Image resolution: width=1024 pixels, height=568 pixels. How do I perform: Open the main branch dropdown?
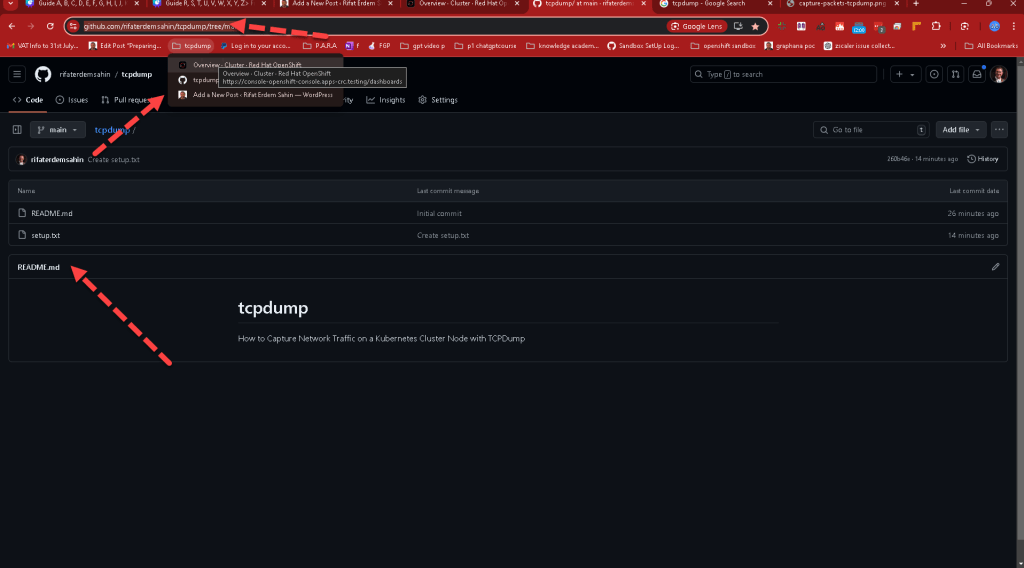tap(57, 130)
